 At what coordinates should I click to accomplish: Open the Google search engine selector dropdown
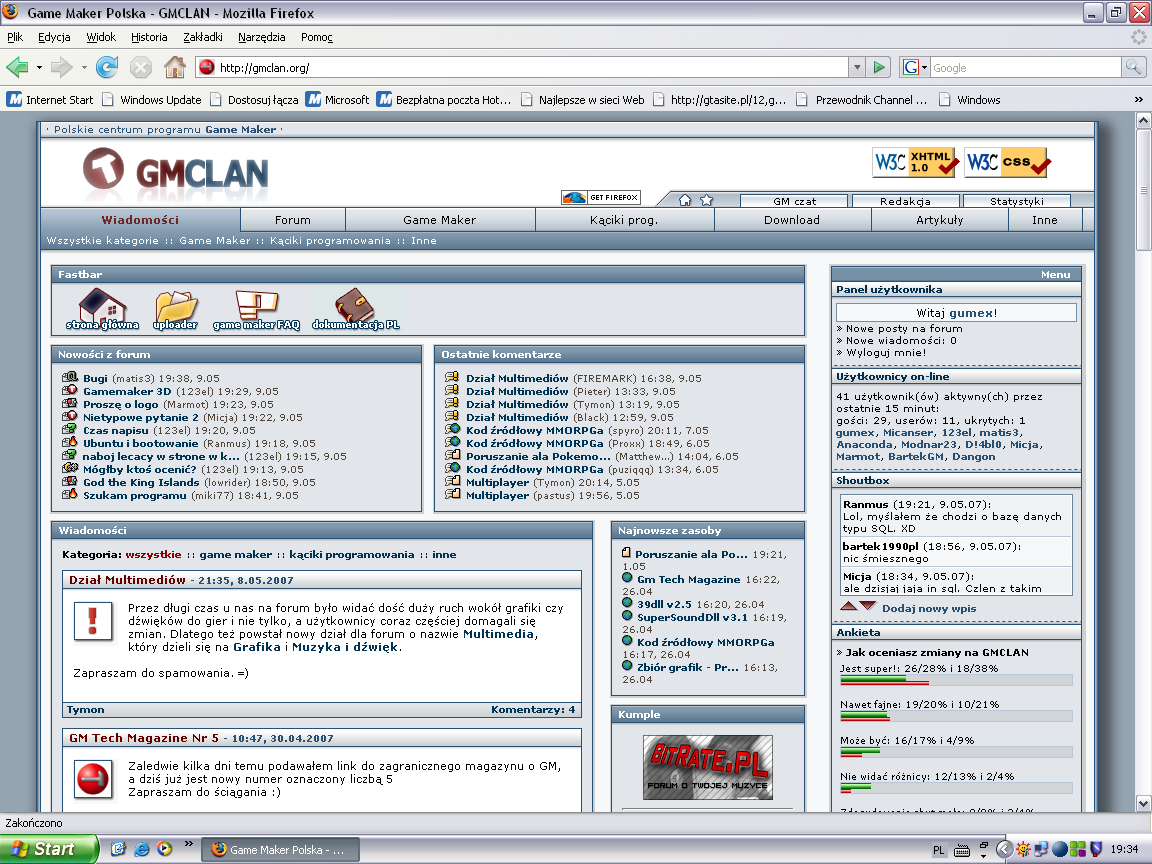tap(915, 67)
